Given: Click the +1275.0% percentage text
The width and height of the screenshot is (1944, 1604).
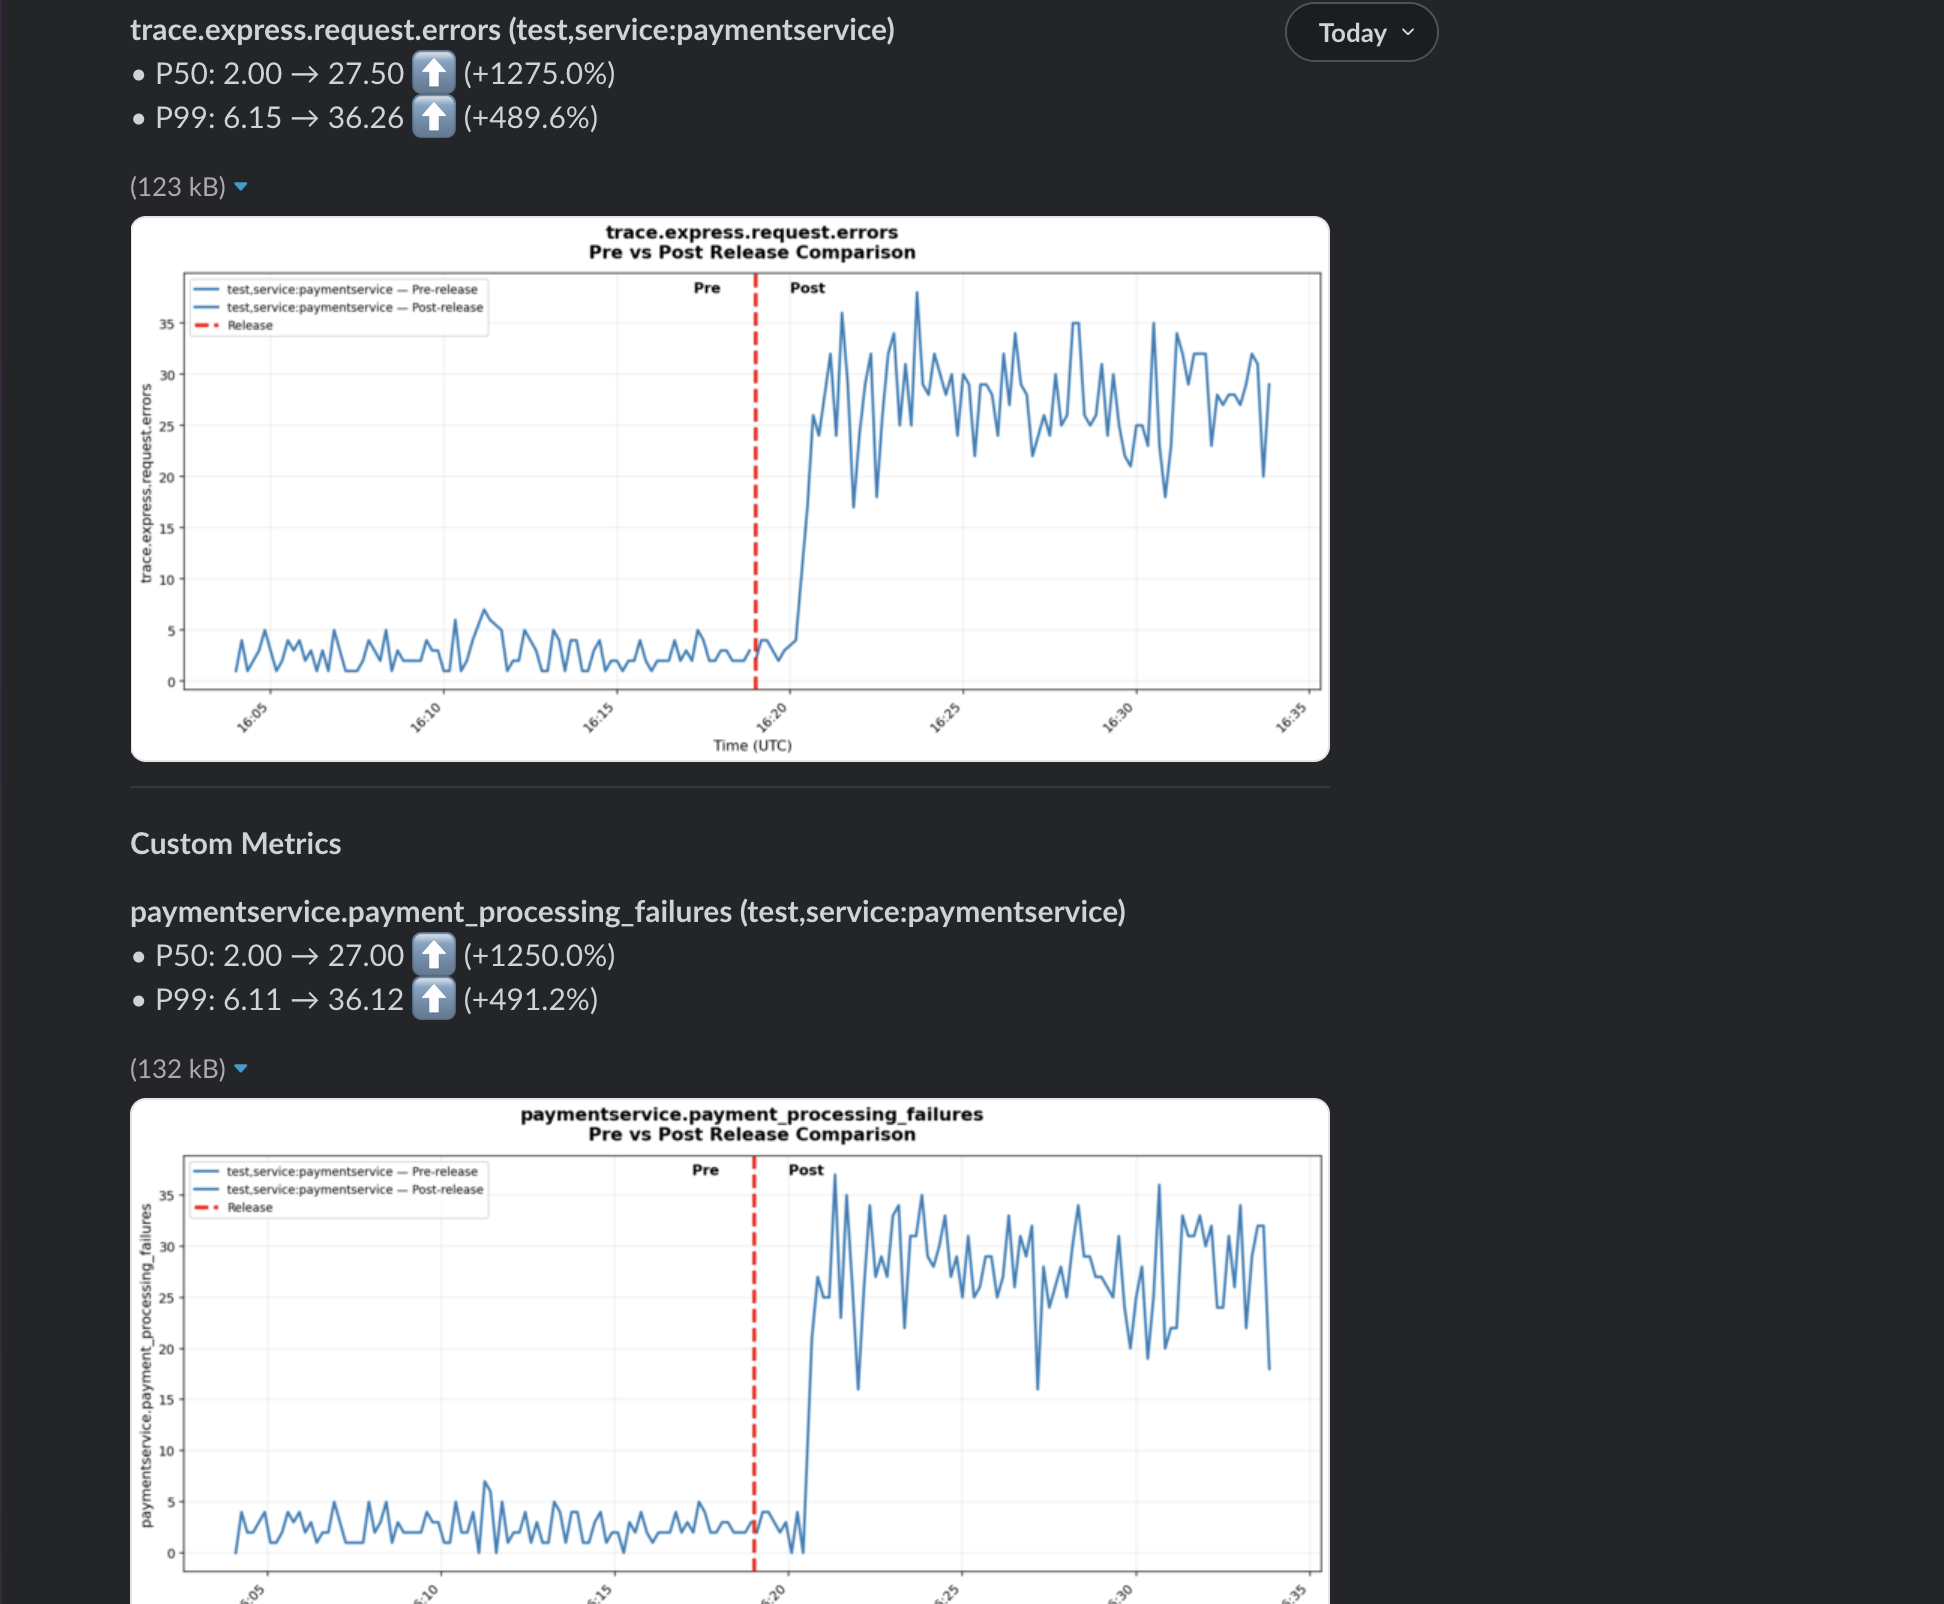Looking at the screenshot, I should pos(539,73).
